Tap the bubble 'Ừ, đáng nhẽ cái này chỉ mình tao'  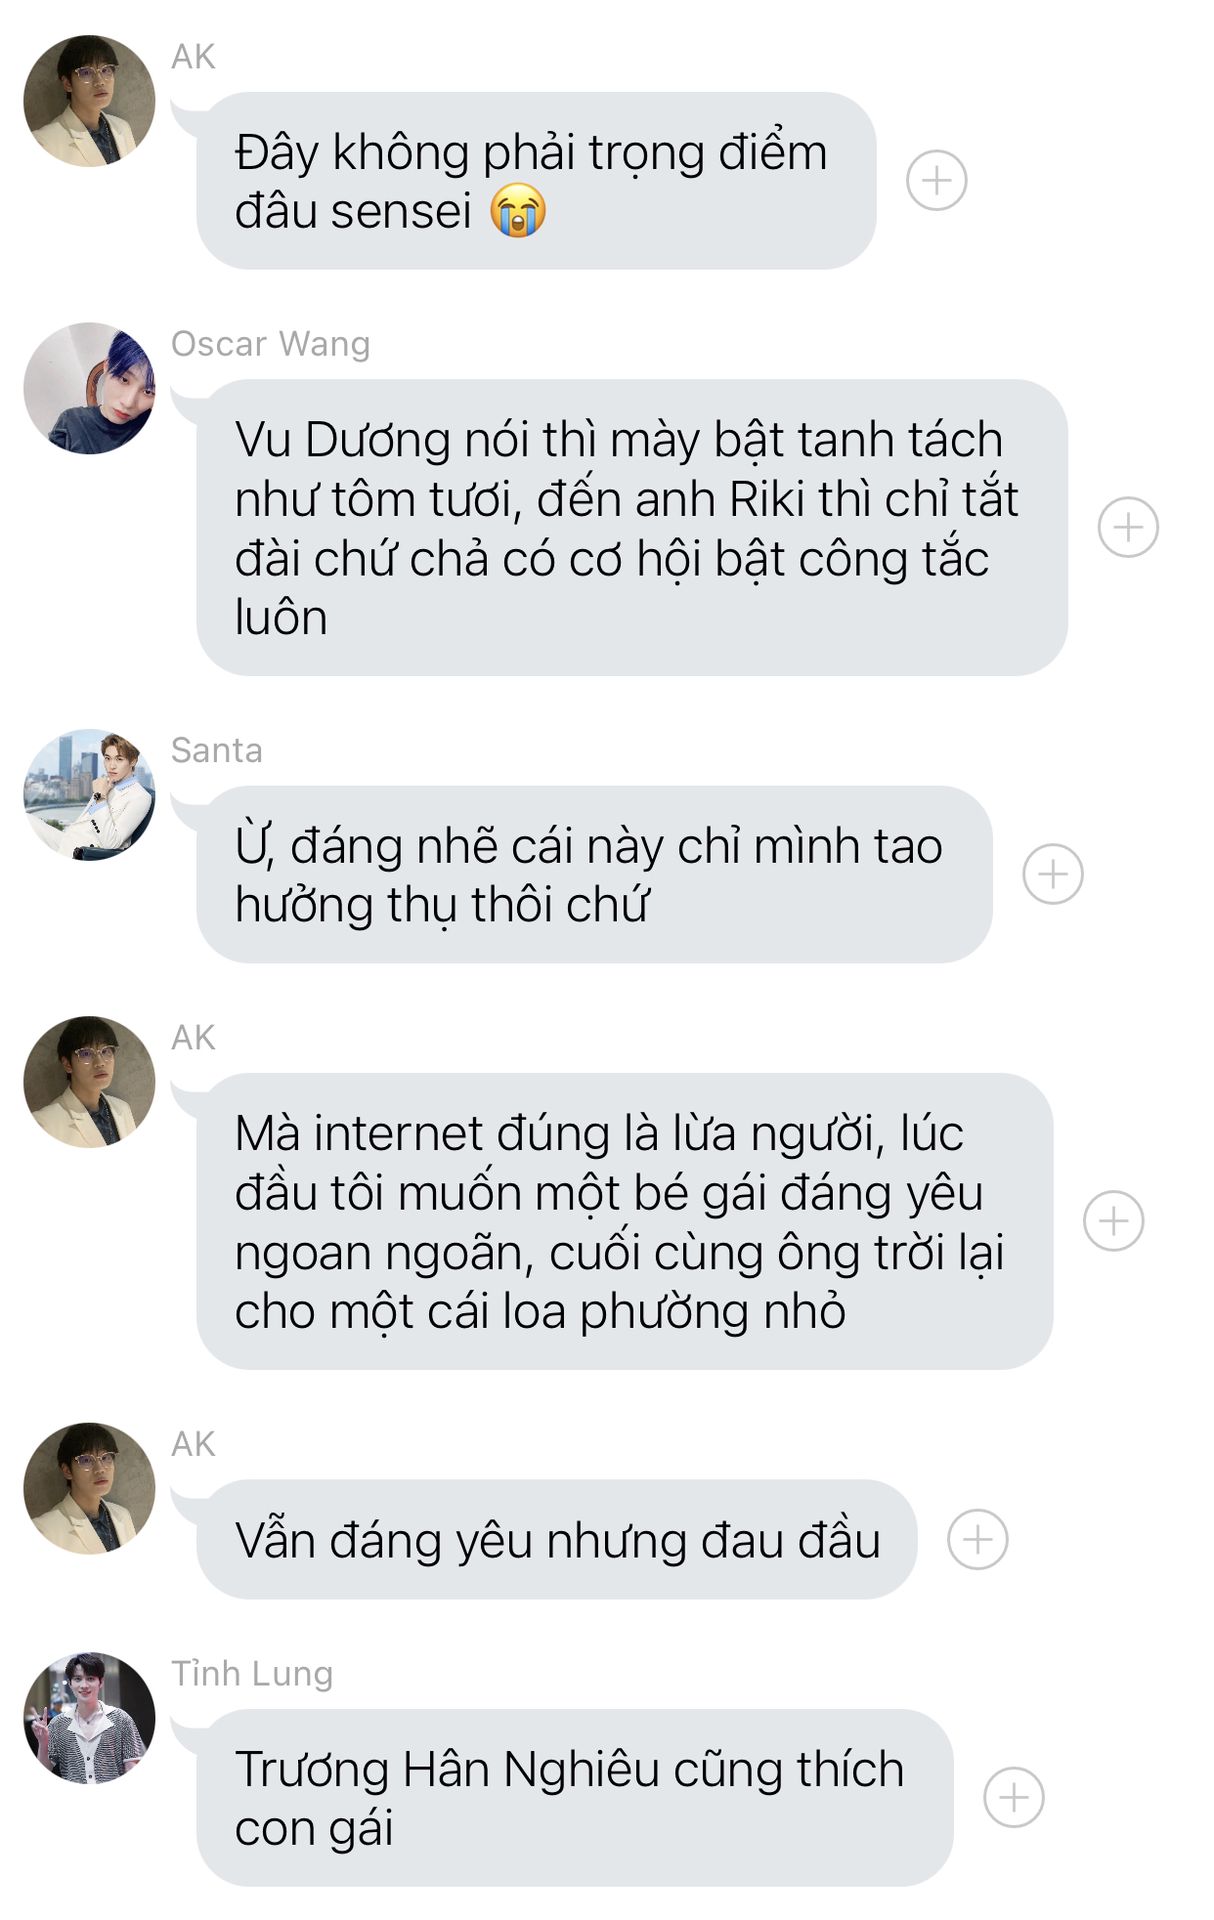(x=594, y=875)
